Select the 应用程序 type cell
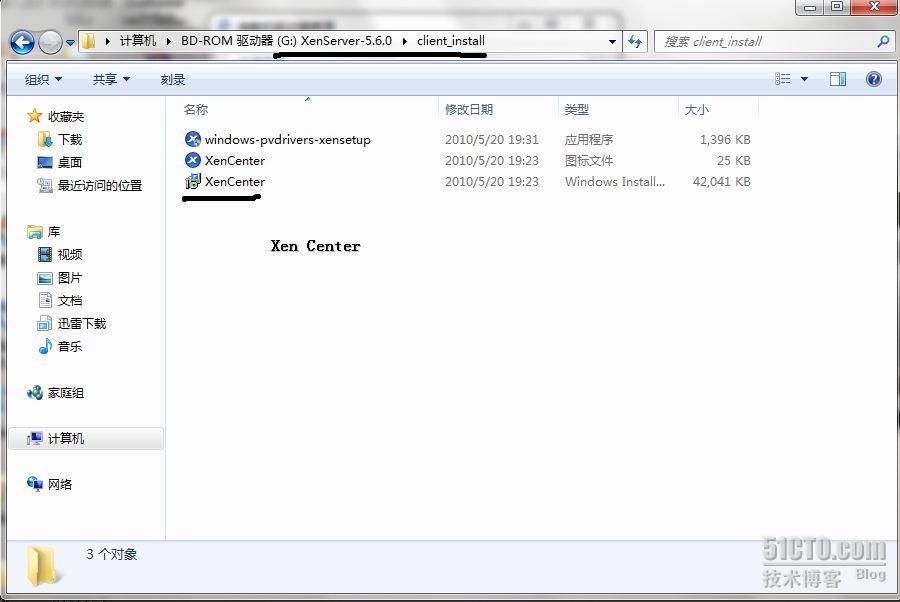Viewport: 900px width, 602px height. [x=589, y=139]
